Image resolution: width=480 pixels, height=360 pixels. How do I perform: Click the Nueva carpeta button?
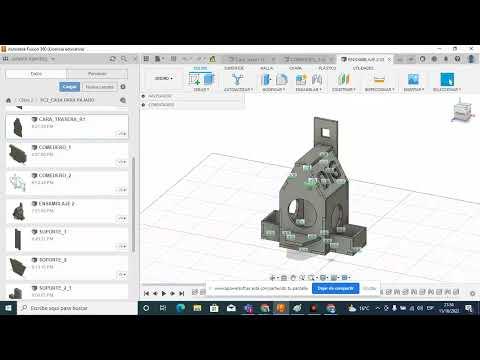point(99,87)
